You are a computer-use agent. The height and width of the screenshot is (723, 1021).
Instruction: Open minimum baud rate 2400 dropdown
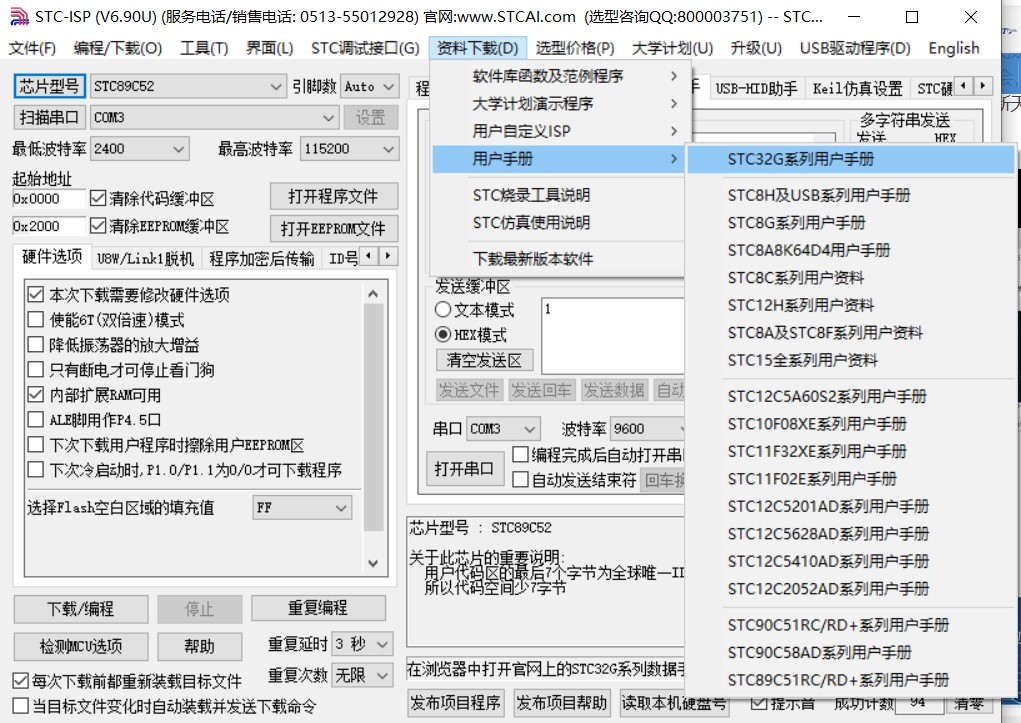140,149
